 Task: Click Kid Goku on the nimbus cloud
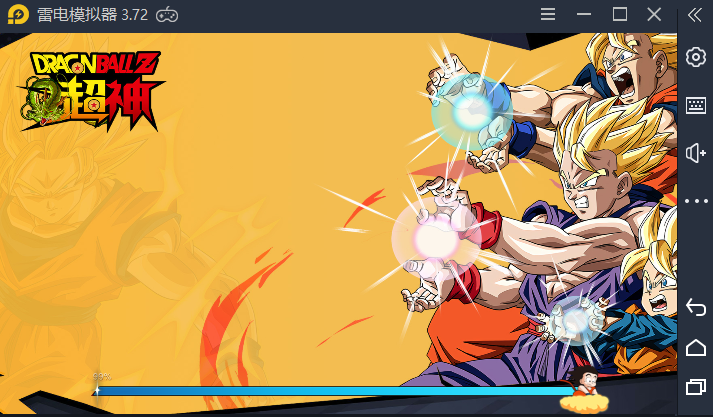pyautogui.click(x=584, y=389)
